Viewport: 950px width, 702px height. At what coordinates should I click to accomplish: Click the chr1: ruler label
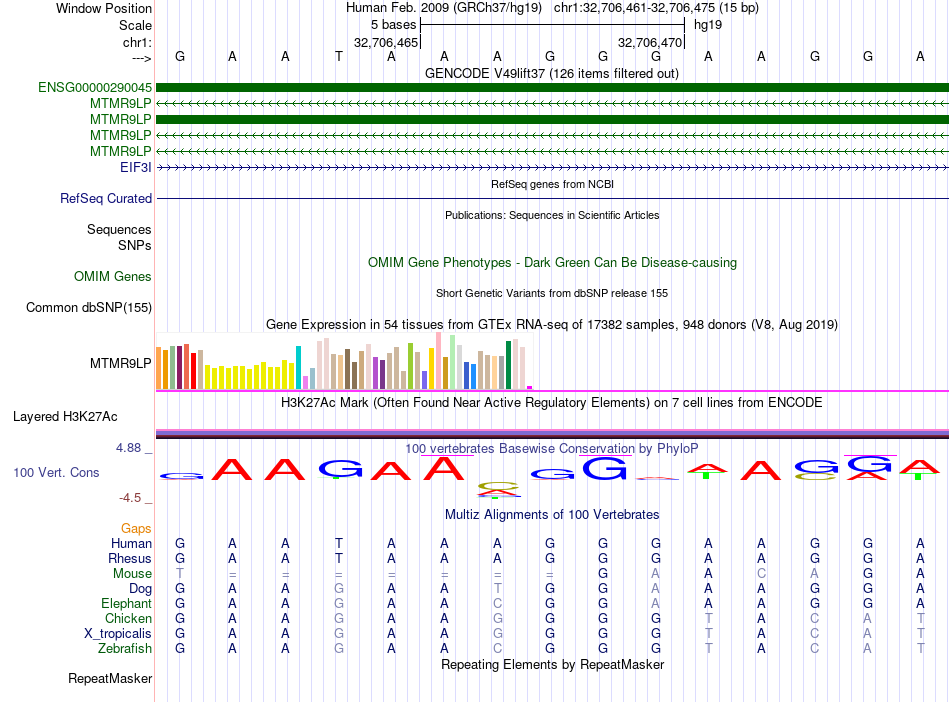click(x=137, y=42)
